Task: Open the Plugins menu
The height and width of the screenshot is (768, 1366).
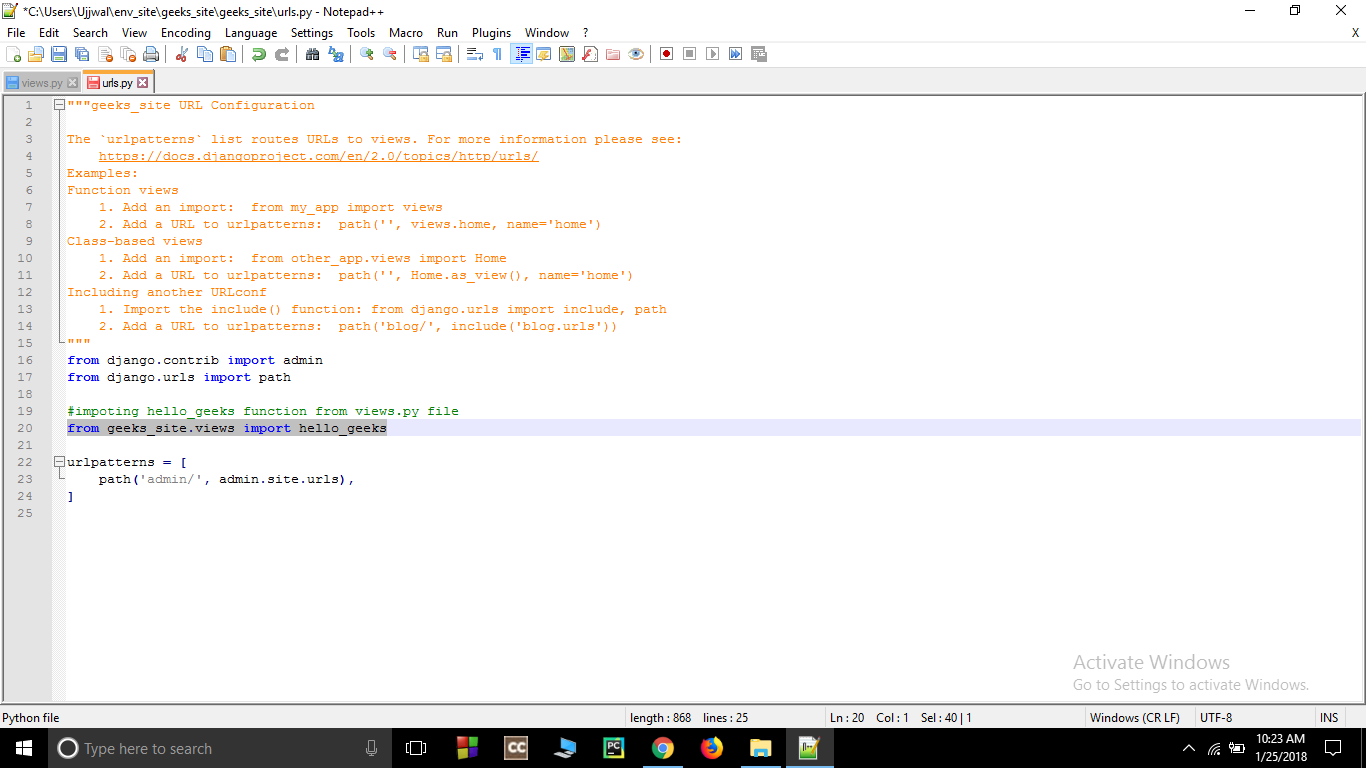Action: click(x=491, y=33)
